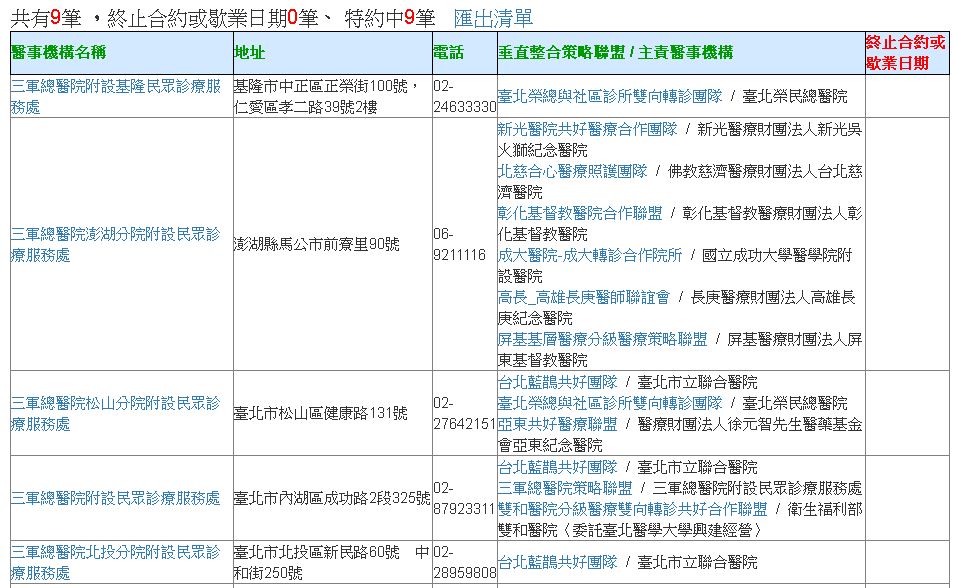
Task: Open 三軍總醫院附設民眾診療服務處 Neihu institution link
Action: coord(116,498)
